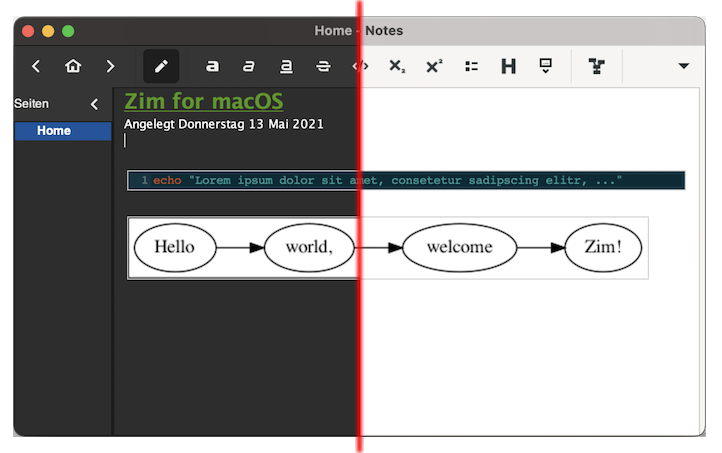Screen dimensions: 722x453
Task: Open the heading level menu
Action: point(508,67)
